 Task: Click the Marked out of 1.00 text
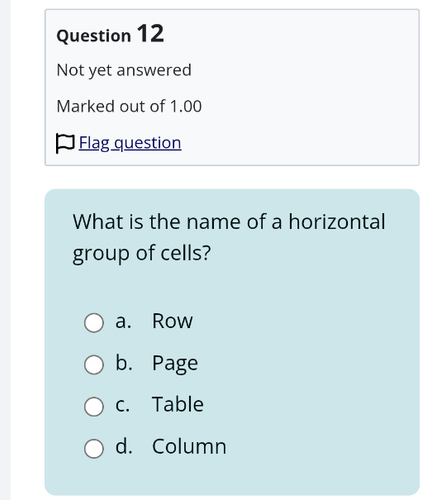129,106
